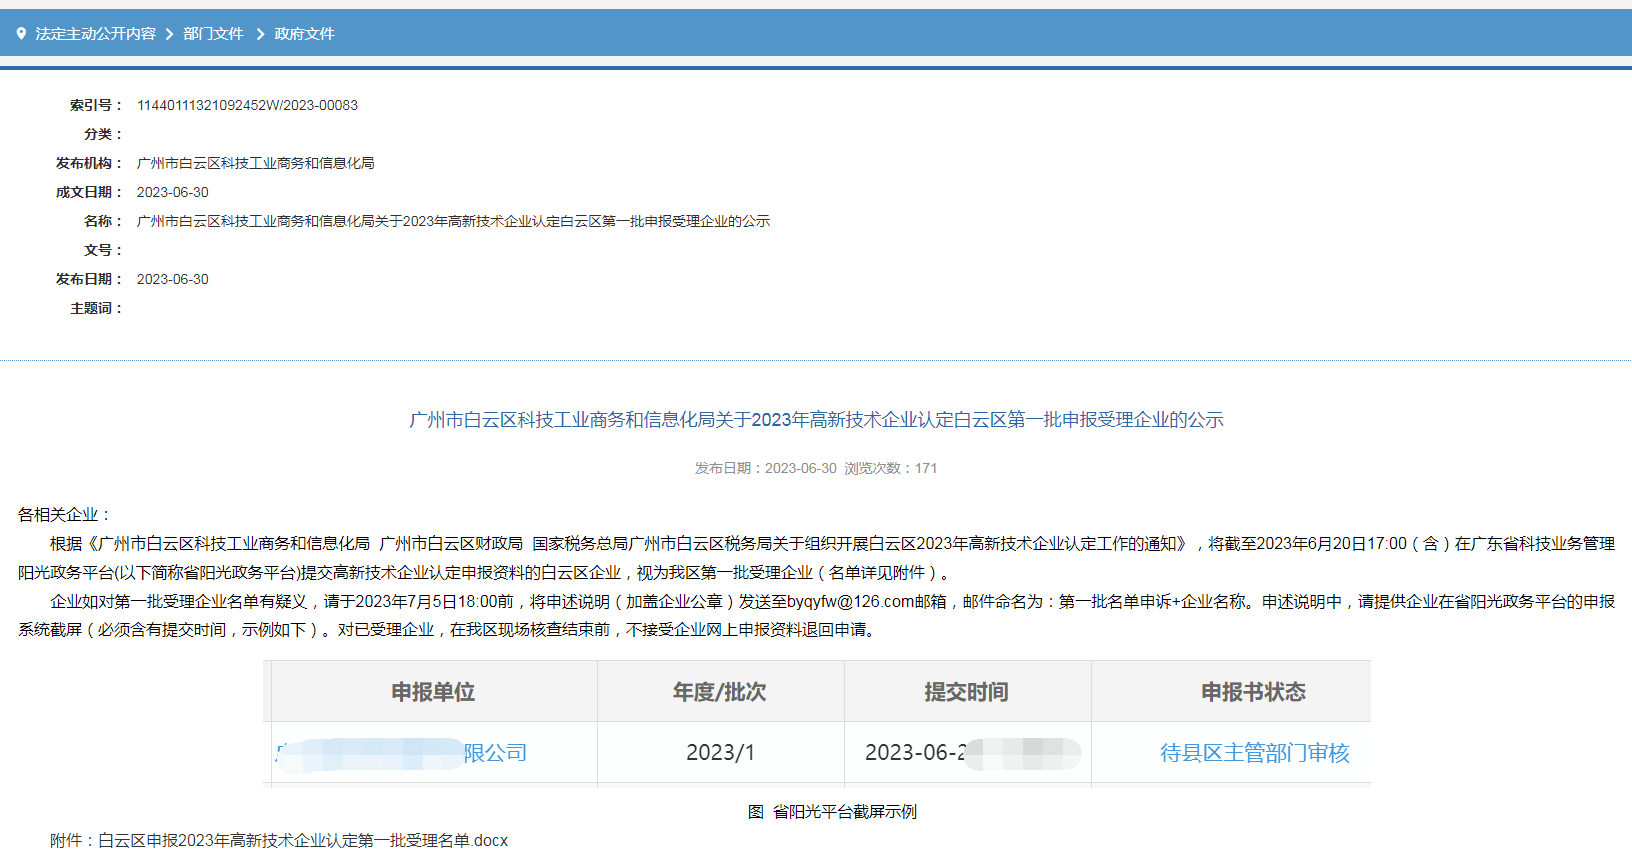
Task: Click the chevron arrow before 政府文件
Action: click(x=260, y=34)
